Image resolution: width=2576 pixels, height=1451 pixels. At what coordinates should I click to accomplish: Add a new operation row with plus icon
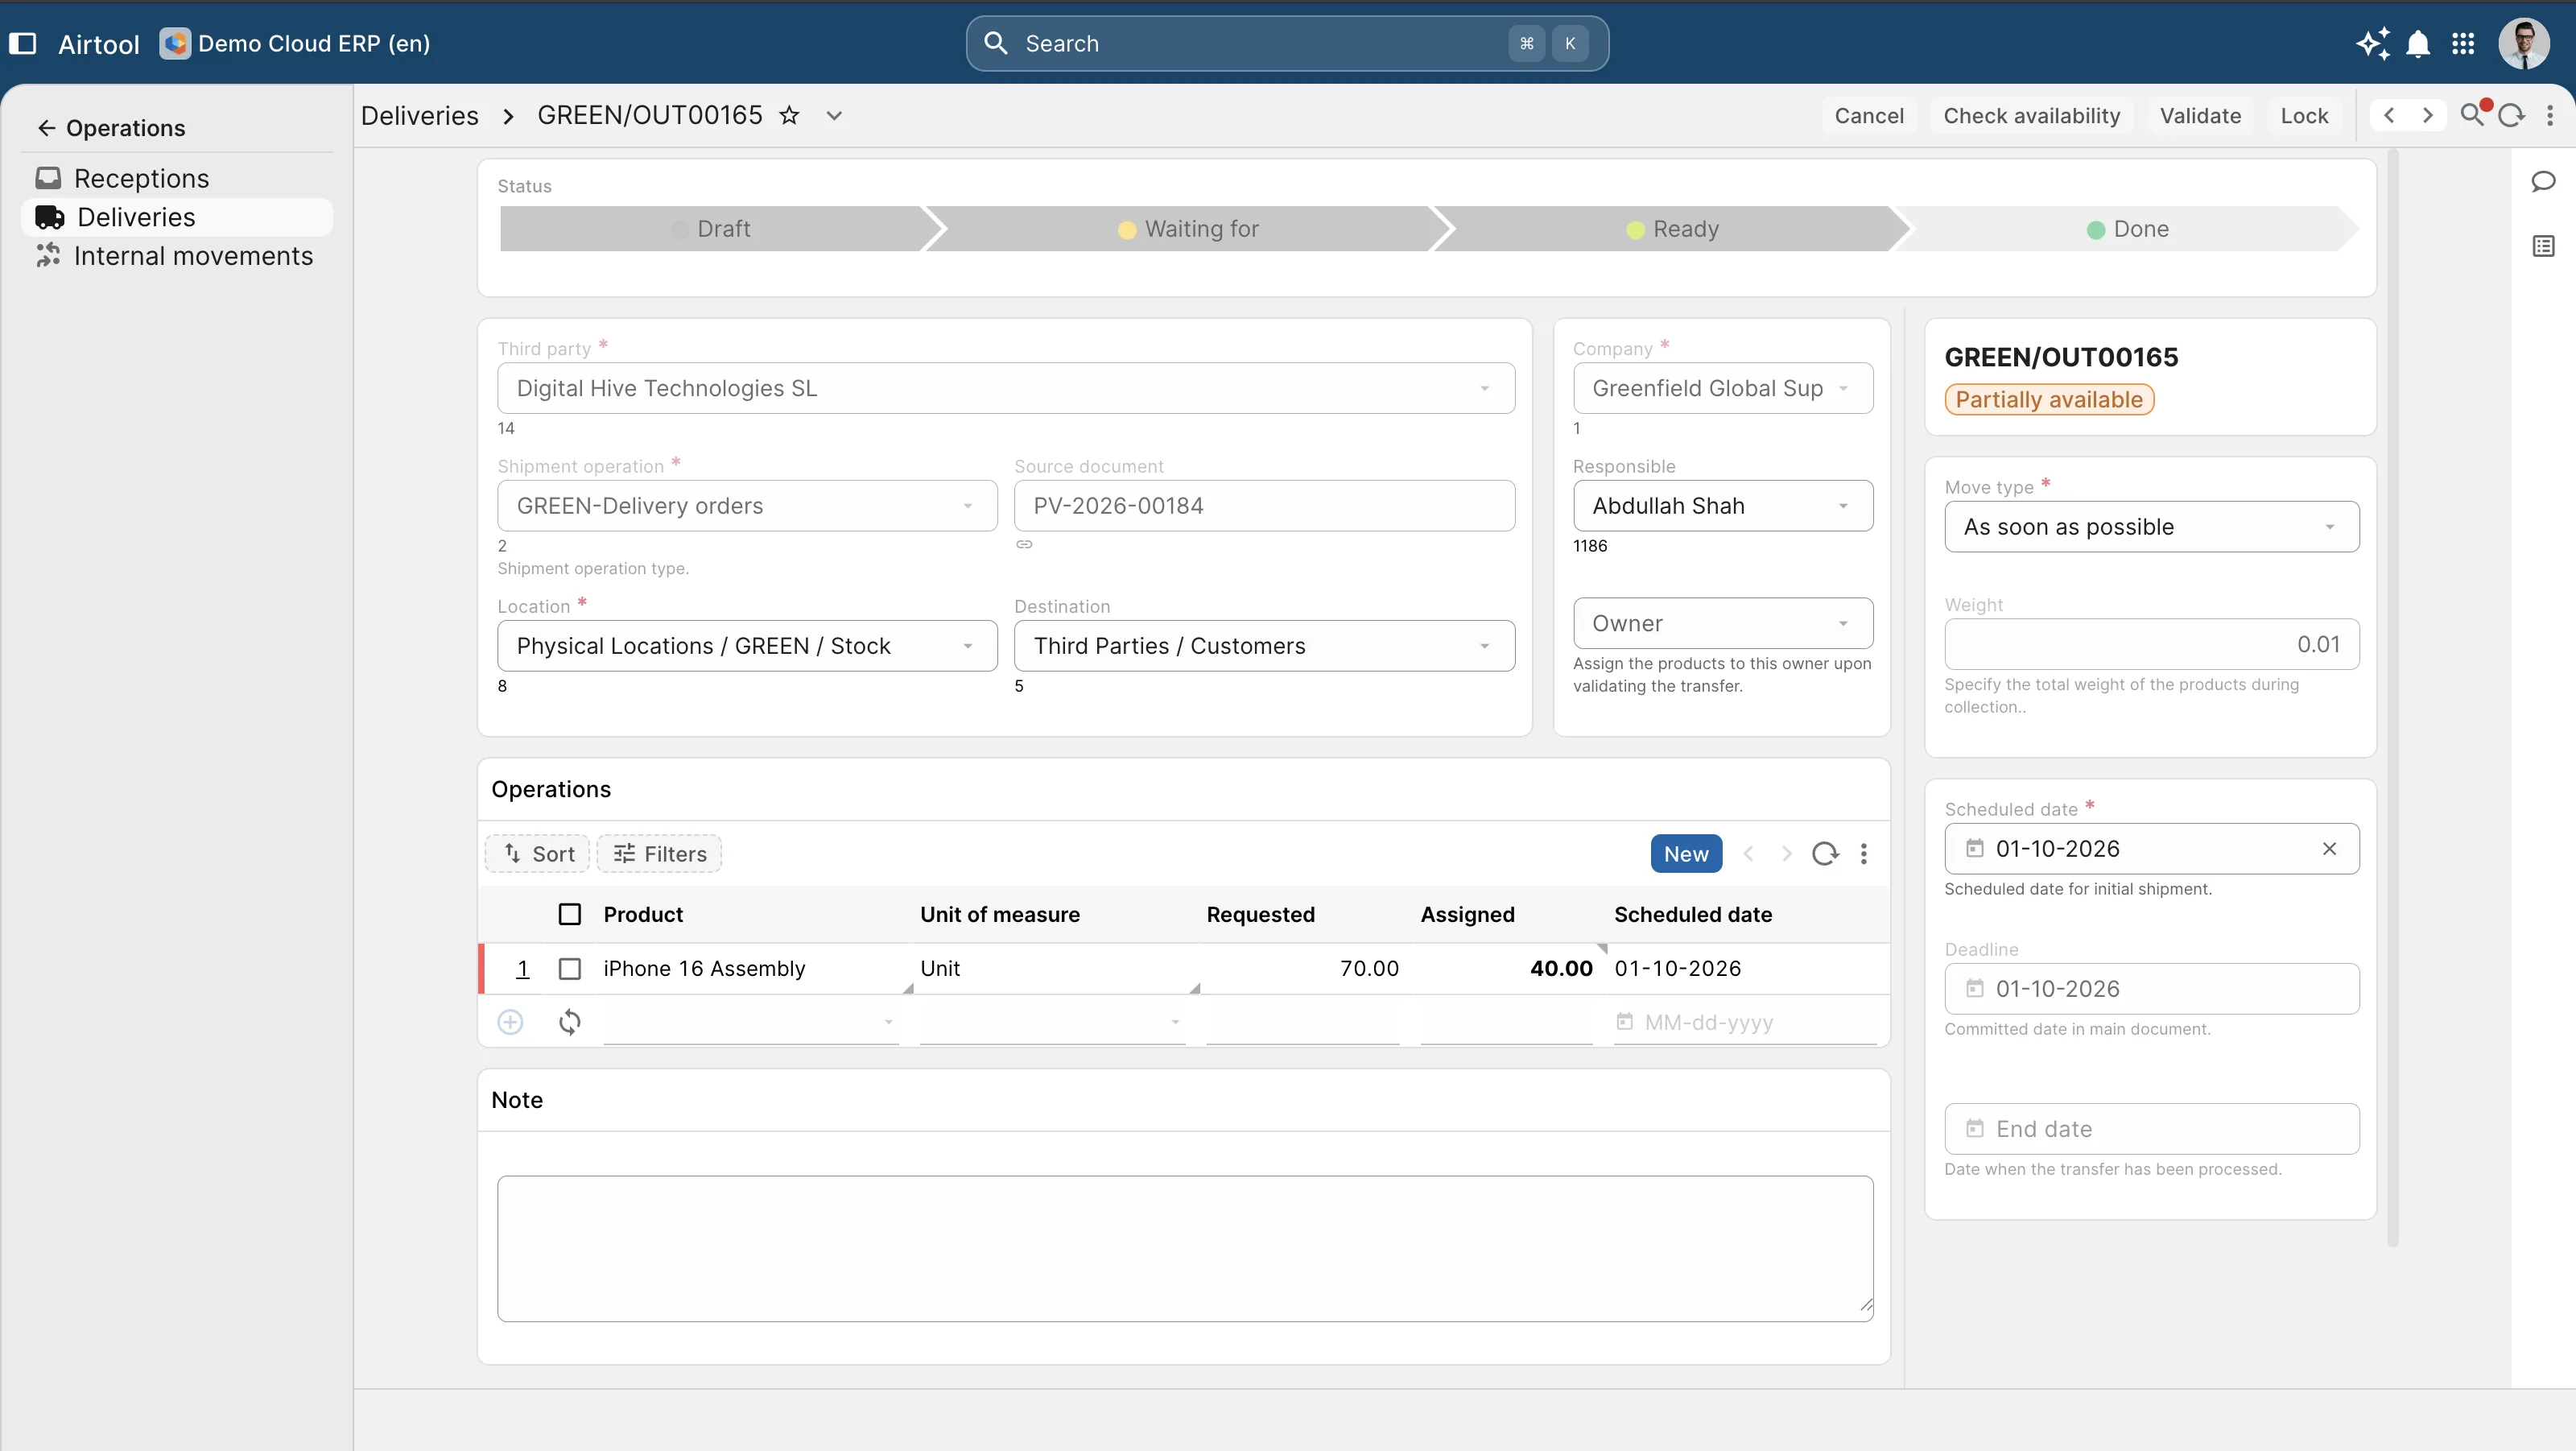(x=510, y=1021)
